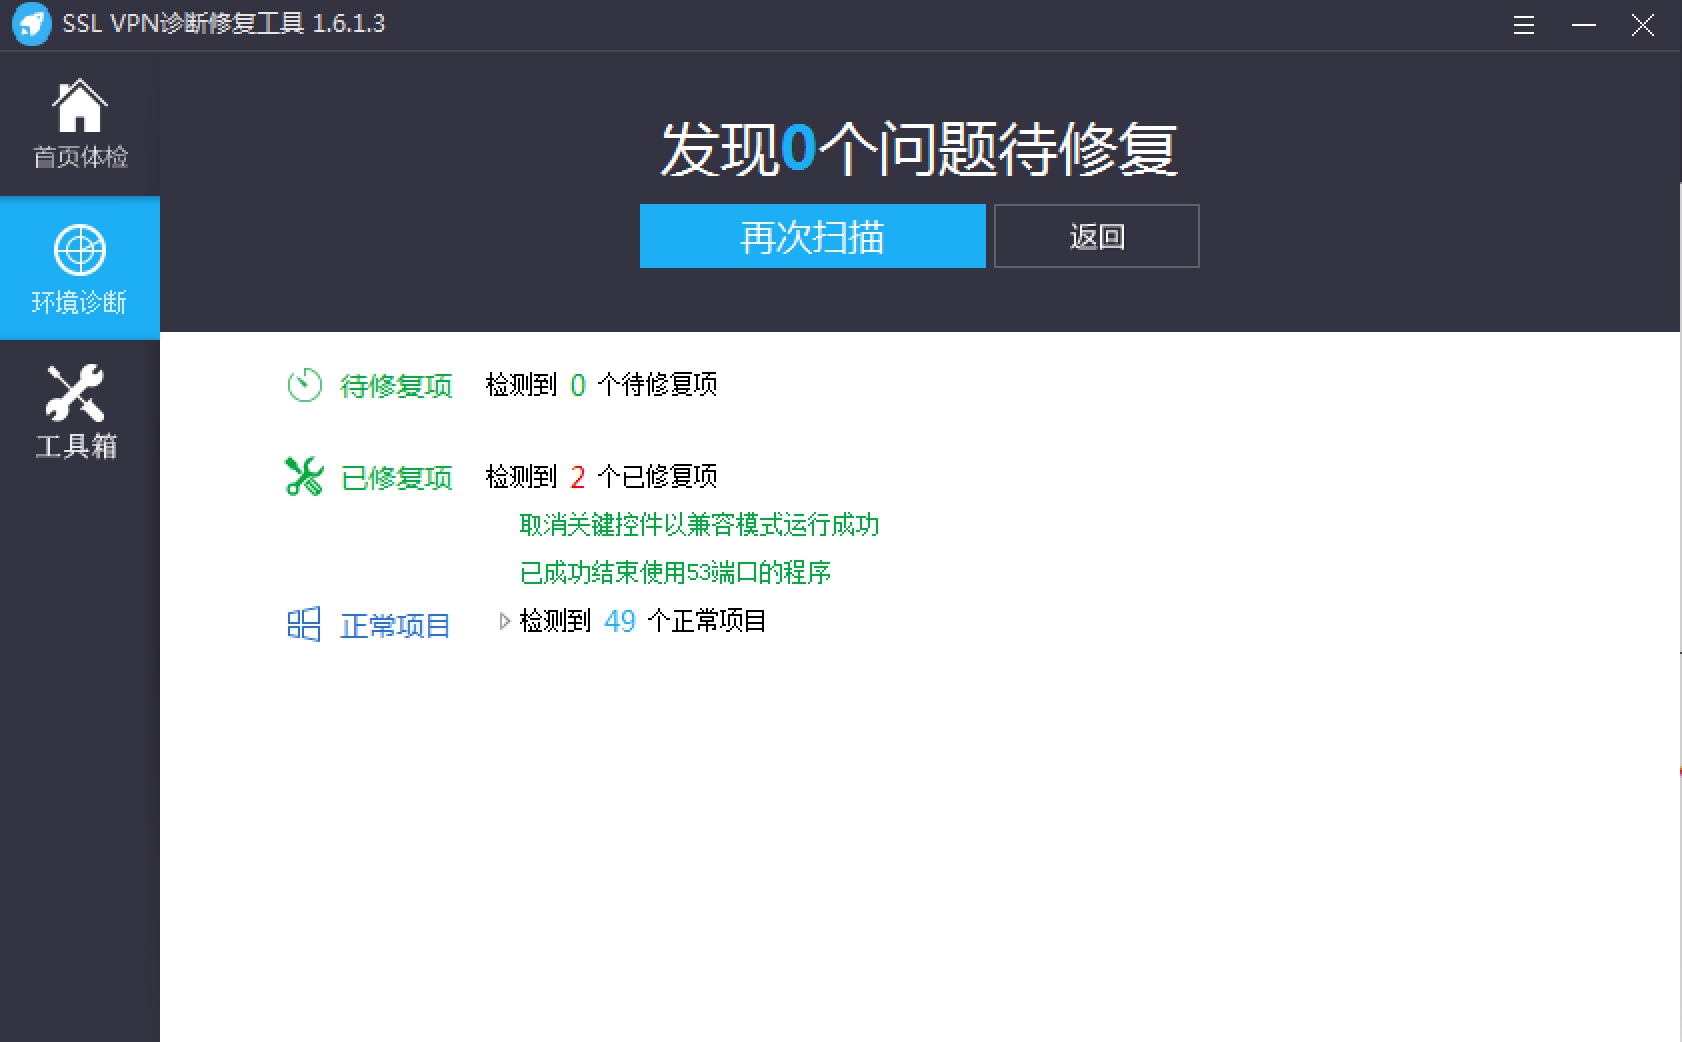Click the 发现0个问题待修复 headline
The height and width of the screenshot is (1042, 1682).
tap(919, 150)
